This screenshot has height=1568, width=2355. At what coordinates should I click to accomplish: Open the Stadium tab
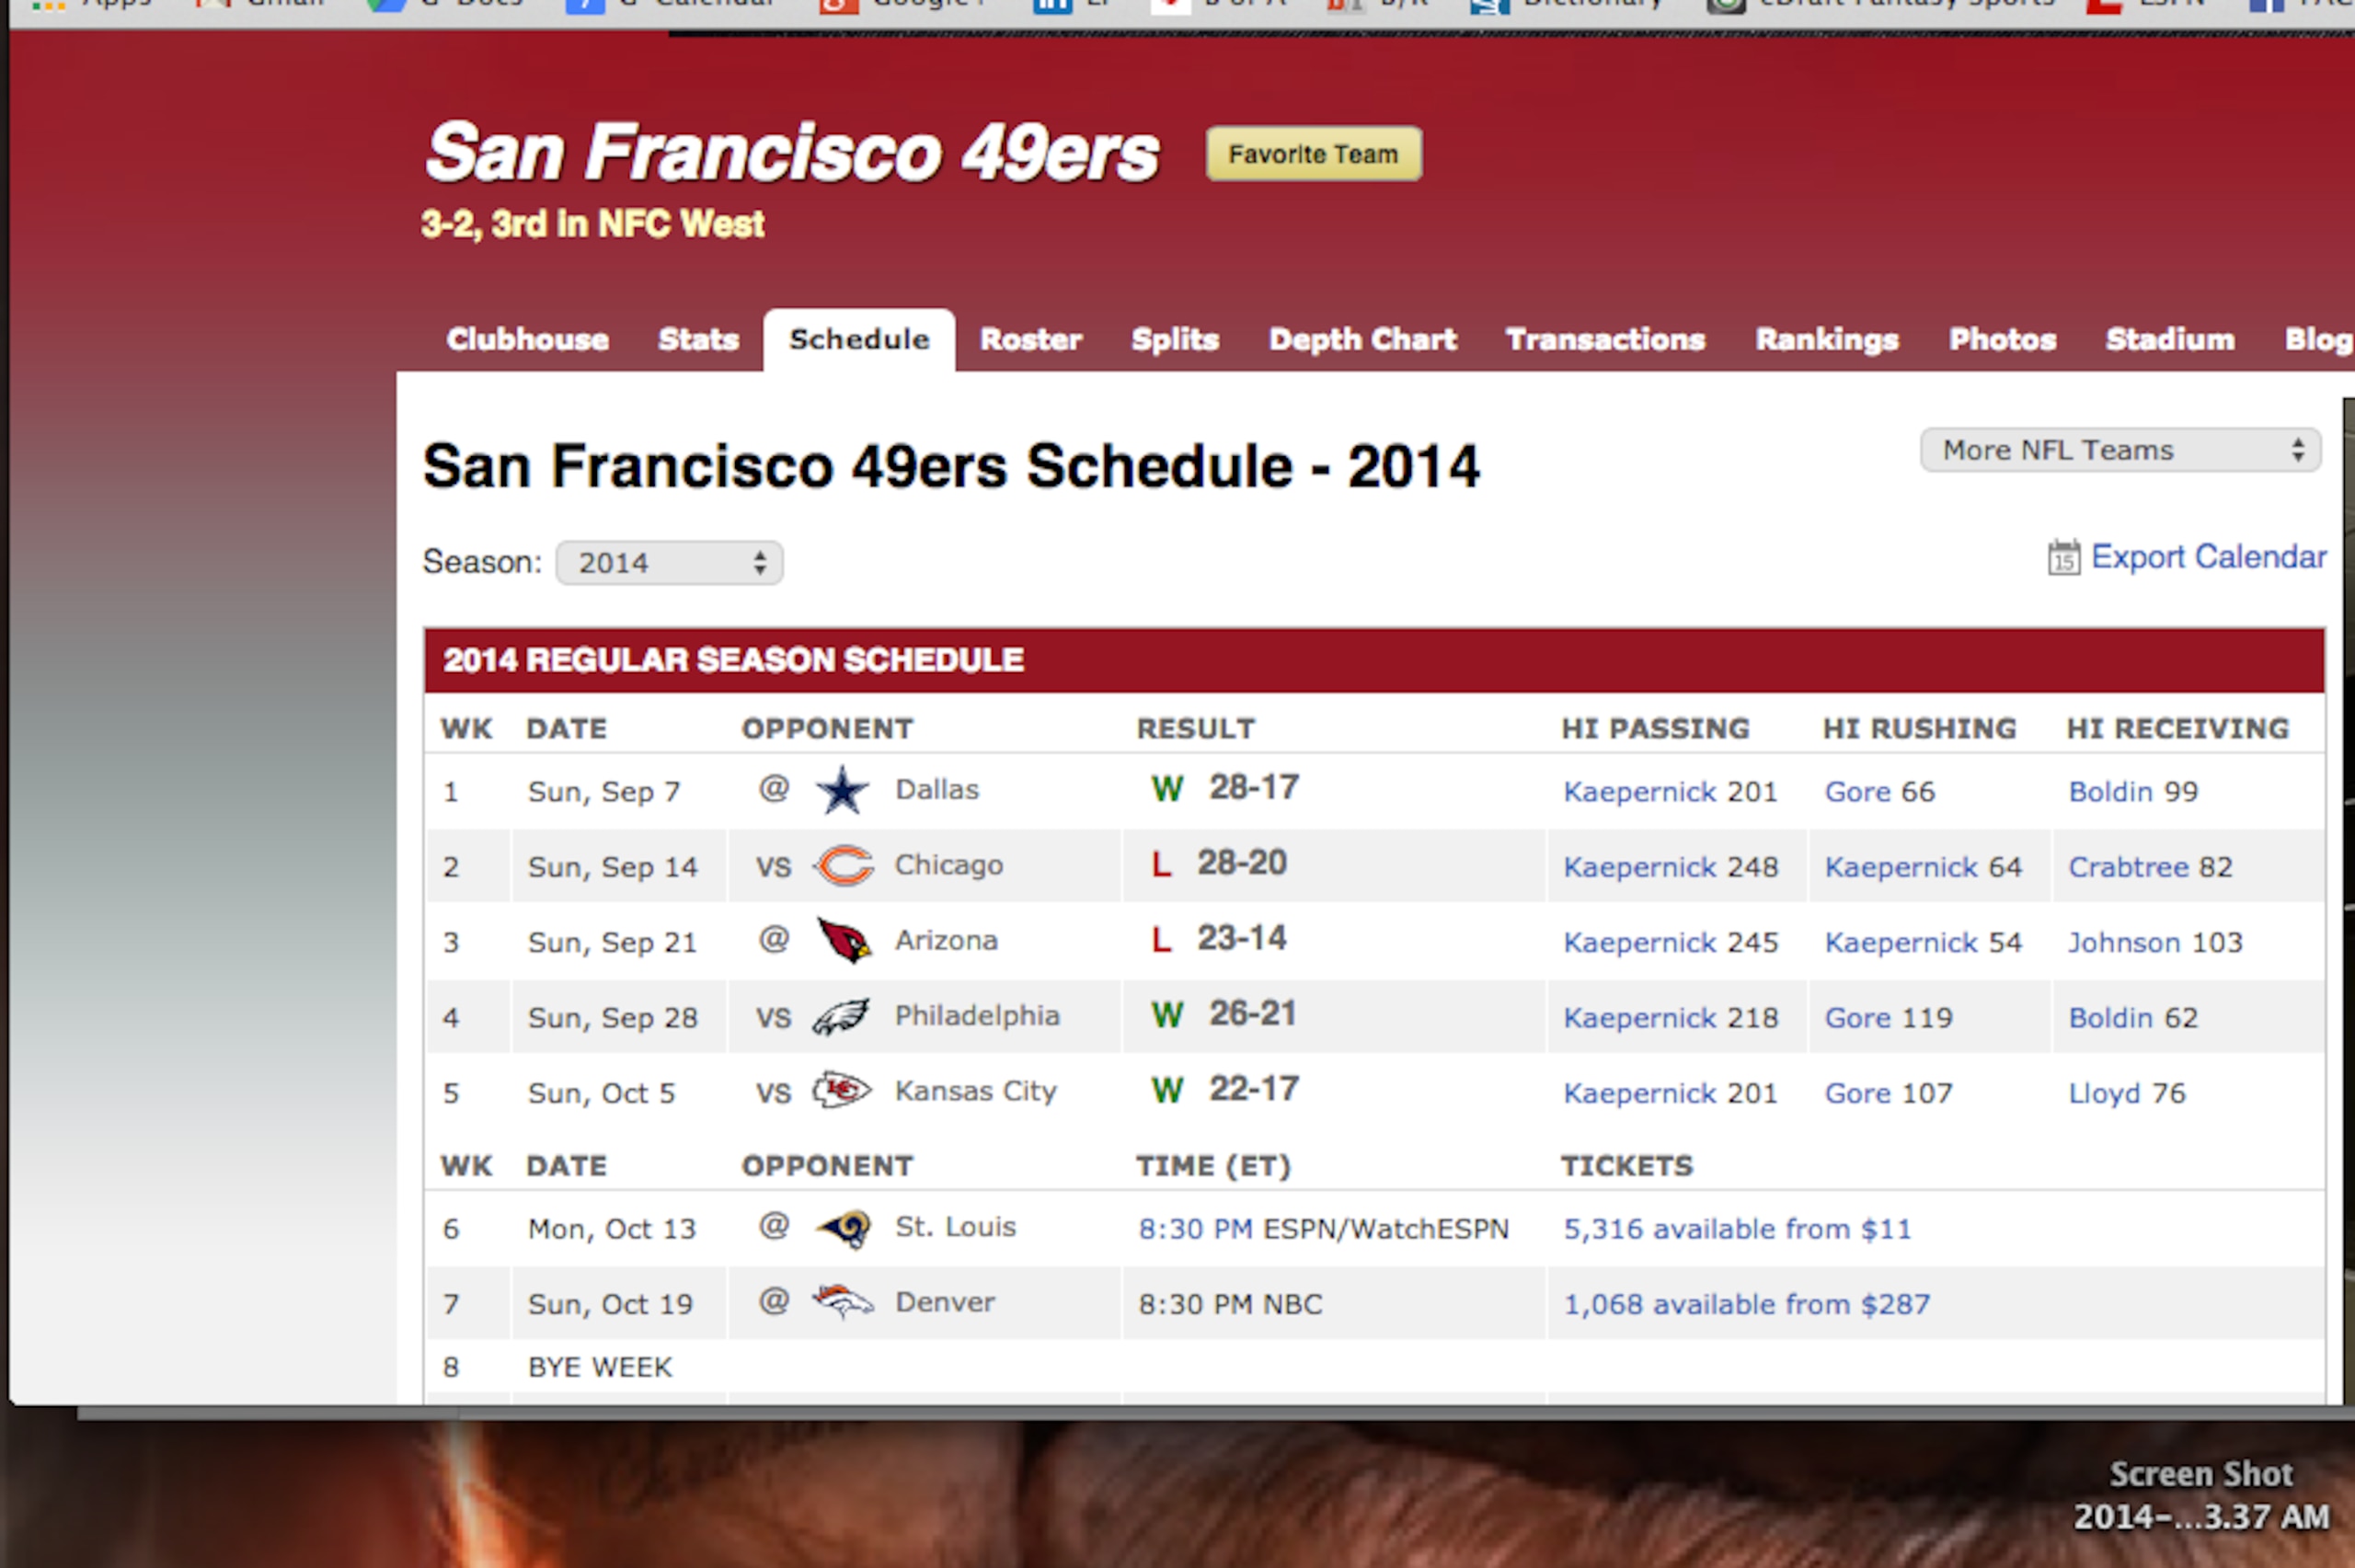(x=2170, y=340)
